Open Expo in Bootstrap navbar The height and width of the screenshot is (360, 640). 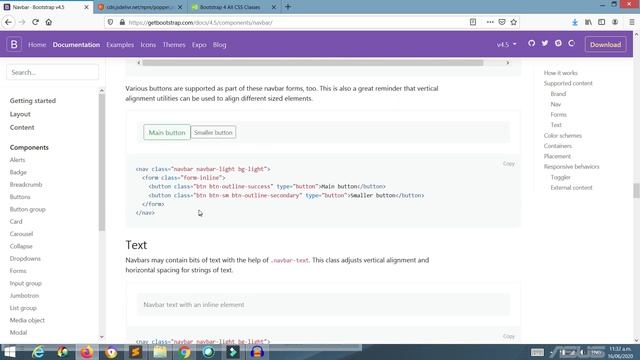point(199,45)
